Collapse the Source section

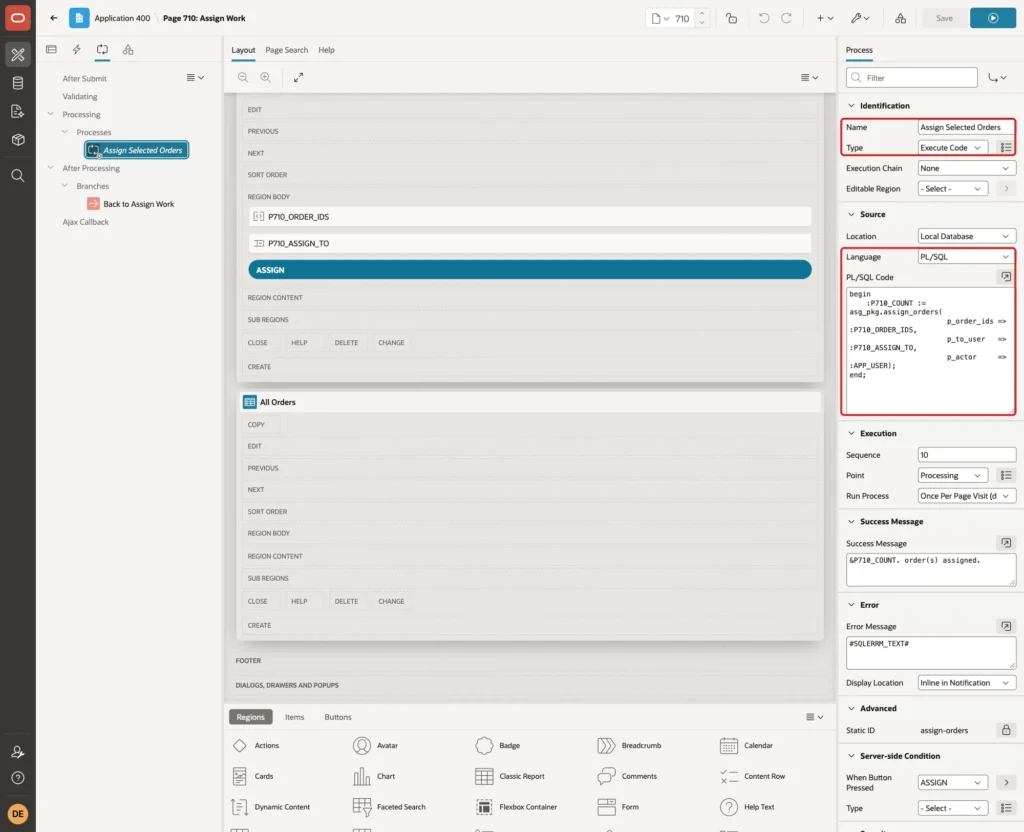pos(851,214)
